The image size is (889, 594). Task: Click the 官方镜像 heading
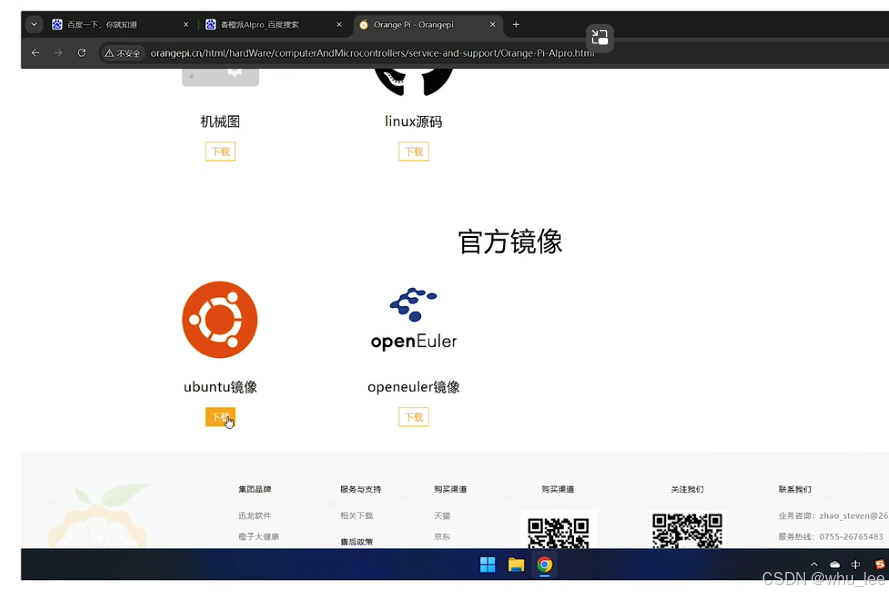510,242
